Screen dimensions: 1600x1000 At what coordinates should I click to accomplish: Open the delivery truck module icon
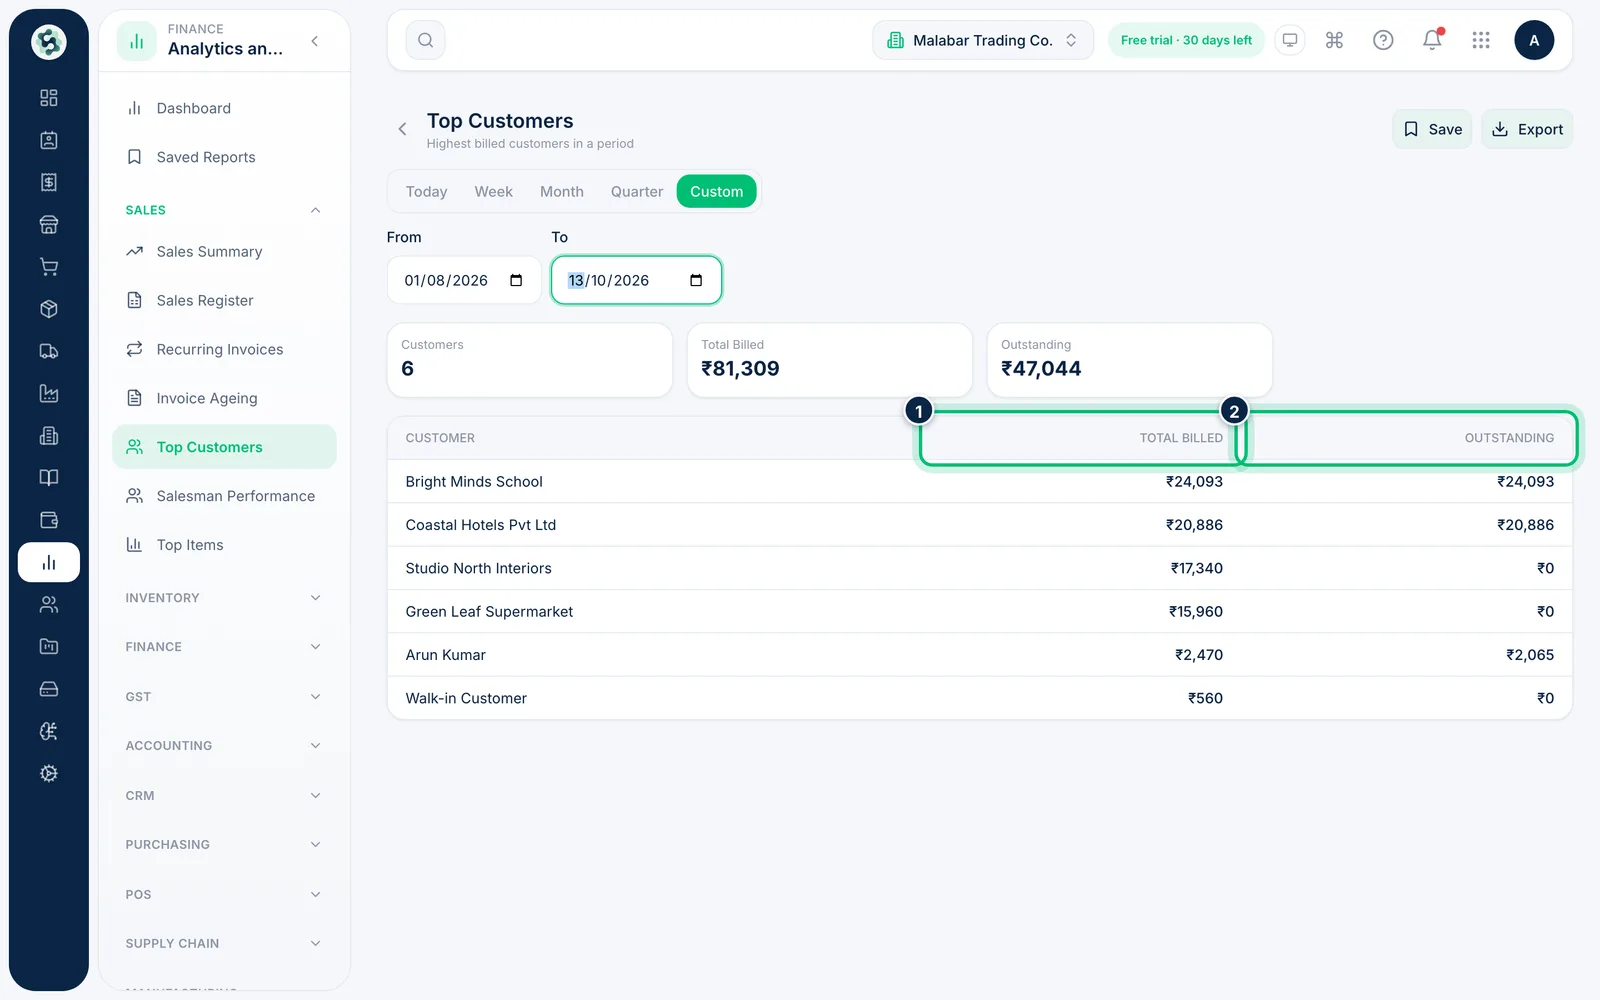tap(49, 351)
